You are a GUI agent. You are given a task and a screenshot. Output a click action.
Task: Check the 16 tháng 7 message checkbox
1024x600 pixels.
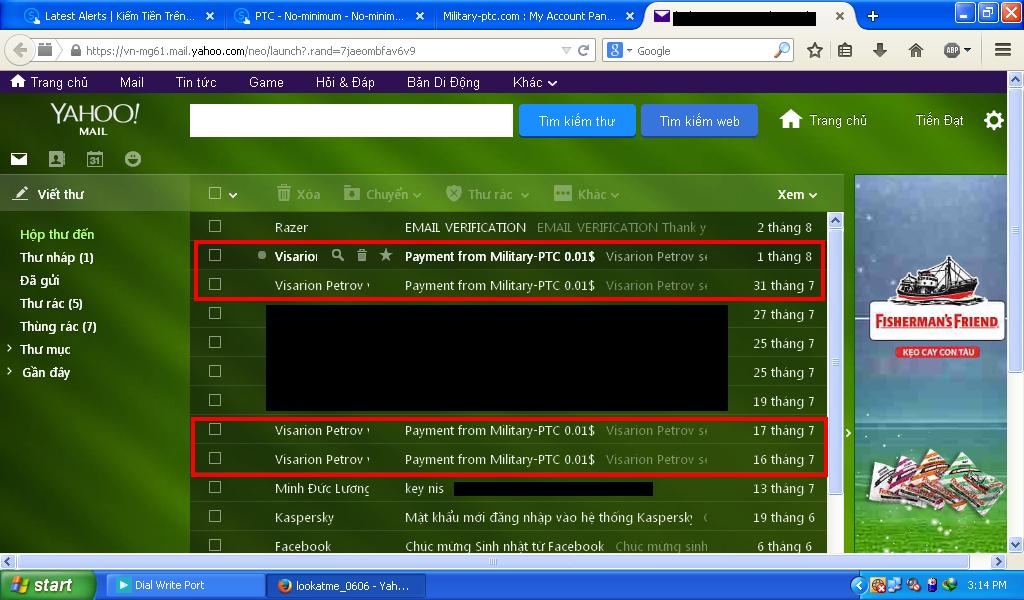click(215, 458)
